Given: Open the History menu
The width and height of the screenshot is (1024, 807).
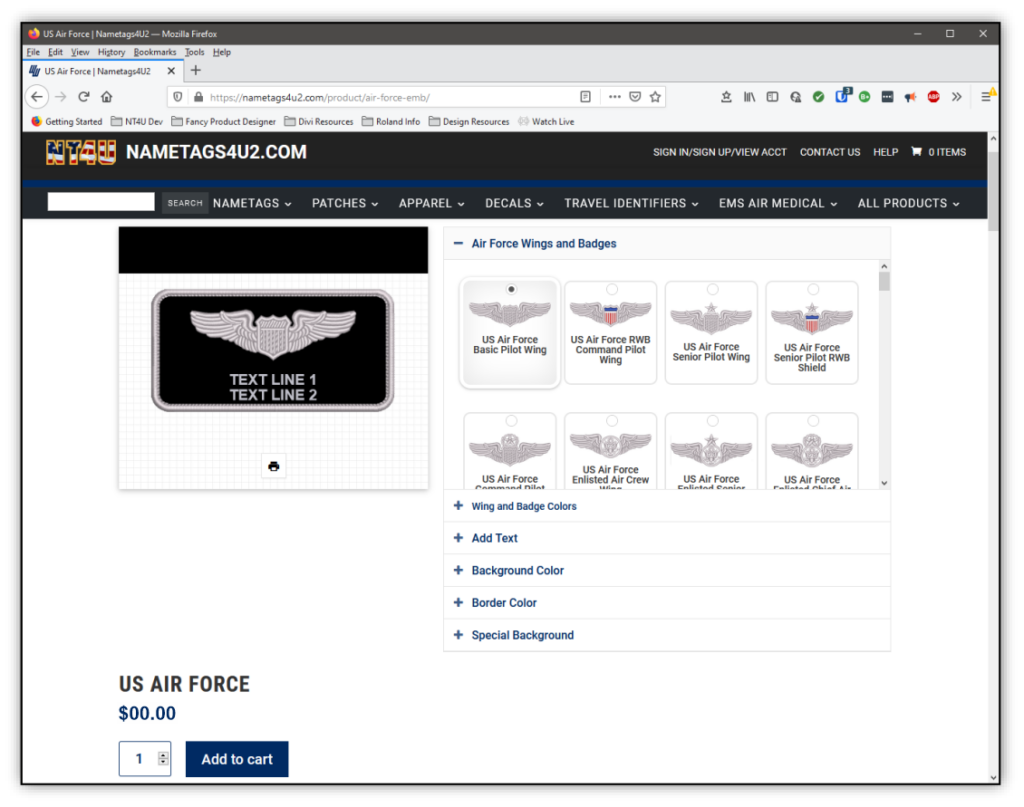Looking at the screenshot, I should pos(111,52).
